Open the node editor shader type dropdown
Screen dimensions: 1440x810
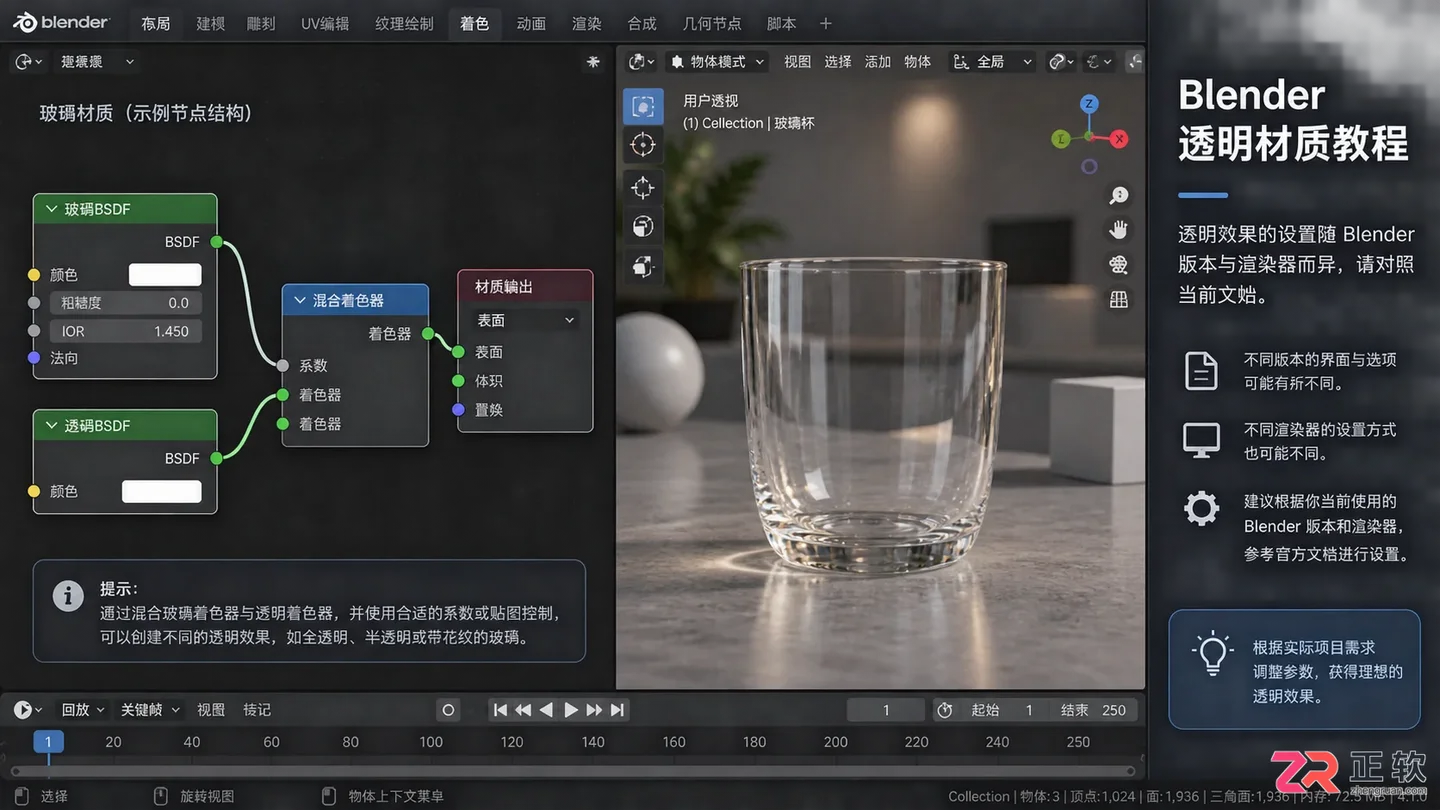pos(95,62)
